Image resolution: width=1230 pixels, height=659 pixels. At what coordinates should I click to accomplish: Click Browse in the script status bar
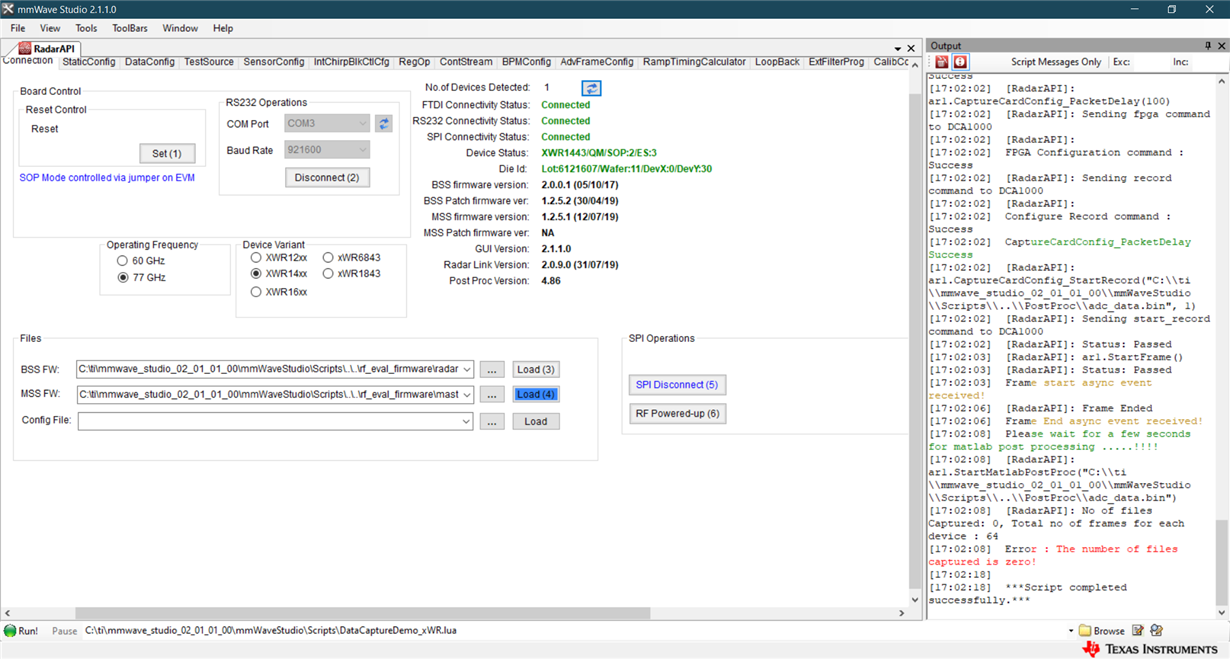coord(1101,631)
